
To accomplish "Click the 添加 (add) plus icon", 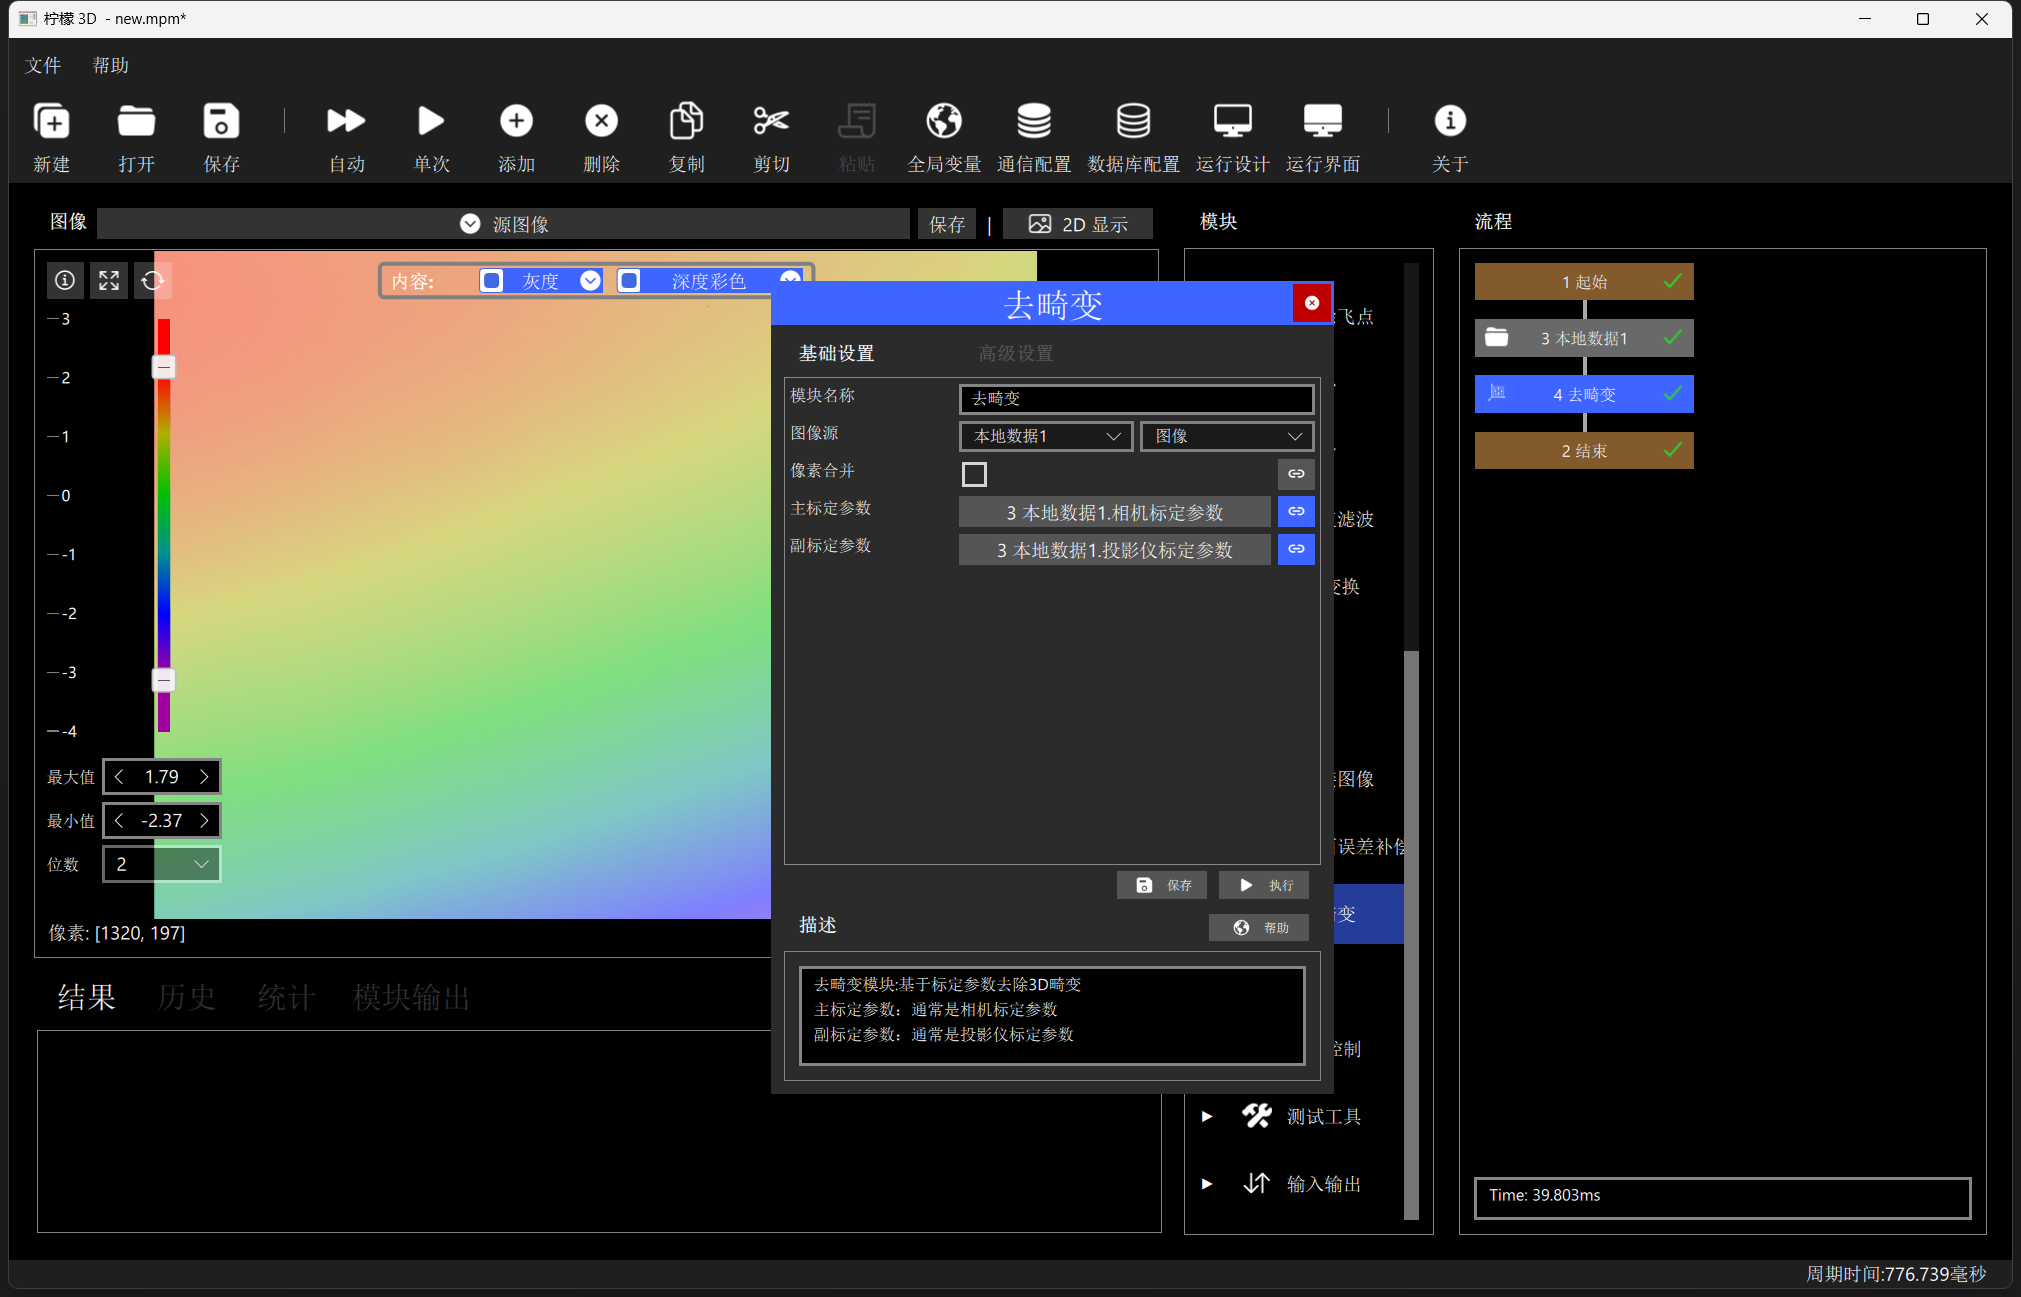I will click(x=516, y=122).
